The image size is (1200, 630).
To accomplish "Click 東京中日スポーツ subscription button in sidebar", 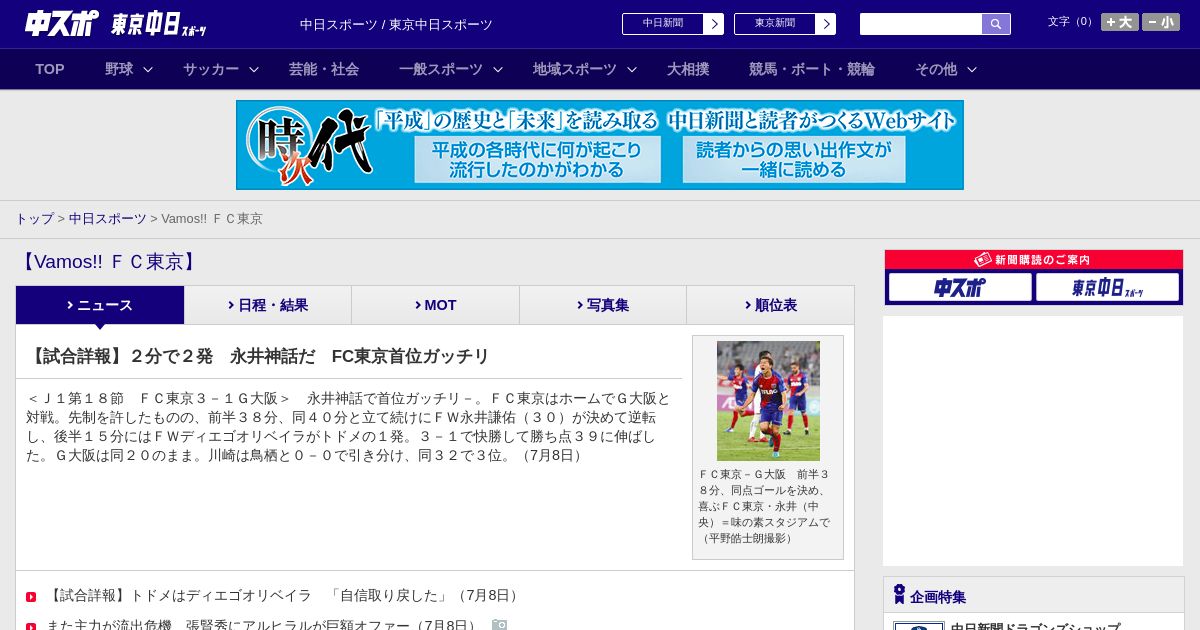I will tap(1107, 287).
